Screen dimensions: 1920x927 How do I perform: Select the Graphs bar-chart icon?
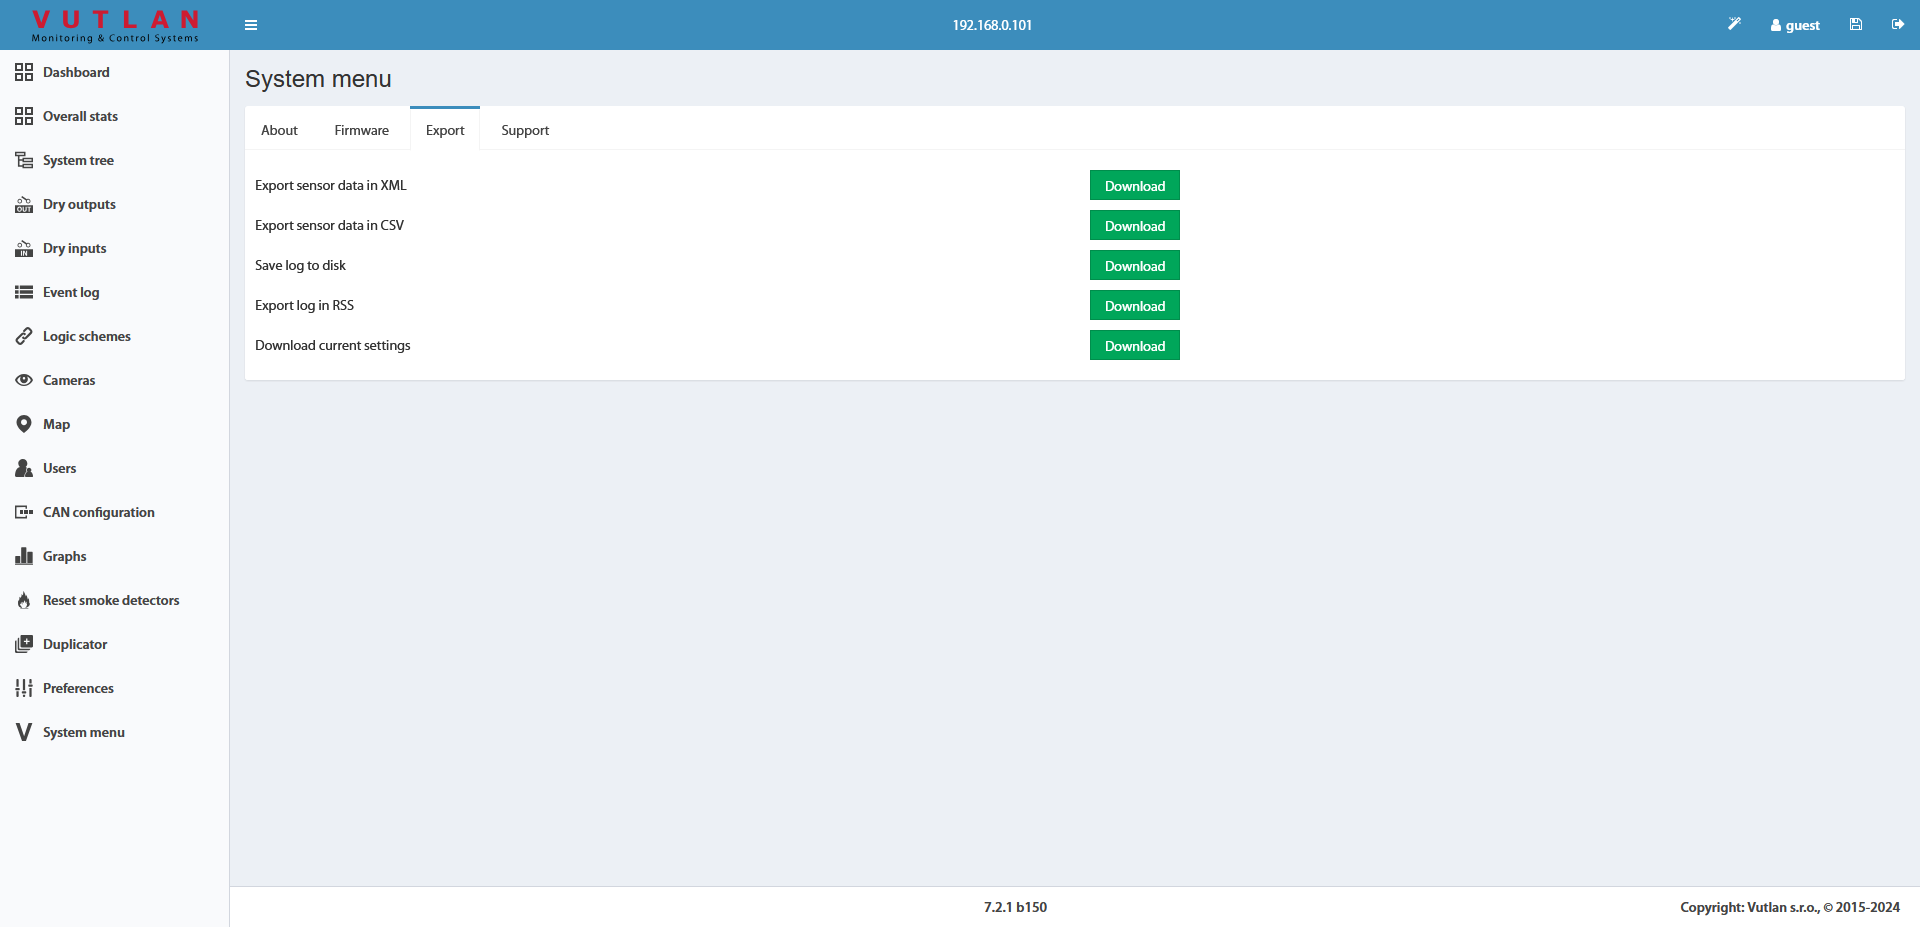coord(24,556)
